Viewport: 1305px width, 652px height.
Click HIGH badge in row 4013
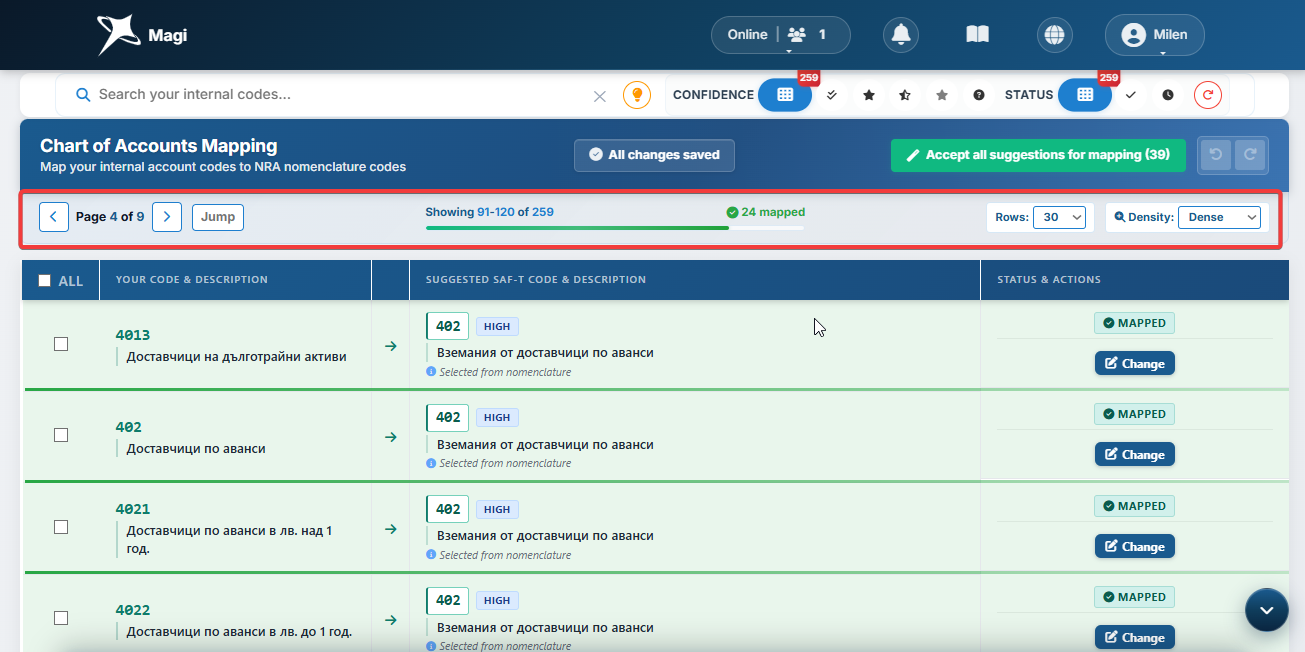point(497,326)
